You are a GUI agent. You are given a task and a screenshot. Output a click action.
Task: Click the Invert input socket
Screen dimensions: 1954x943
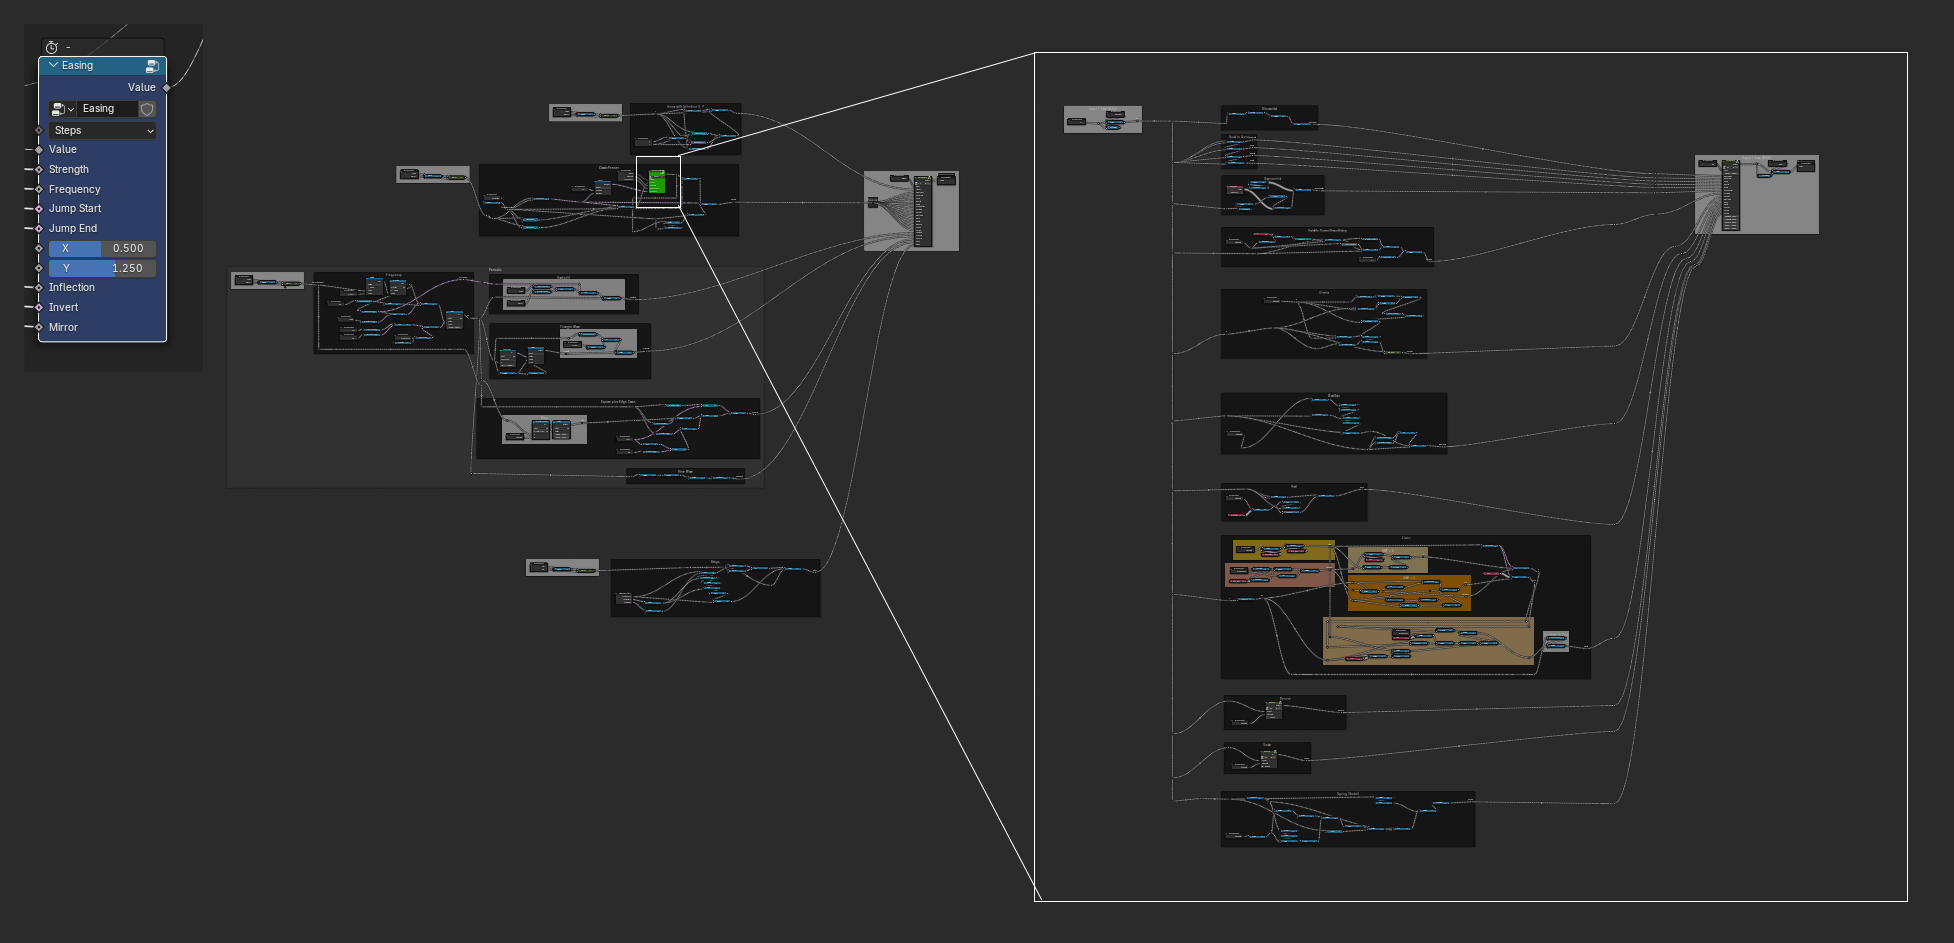(39, 307)
